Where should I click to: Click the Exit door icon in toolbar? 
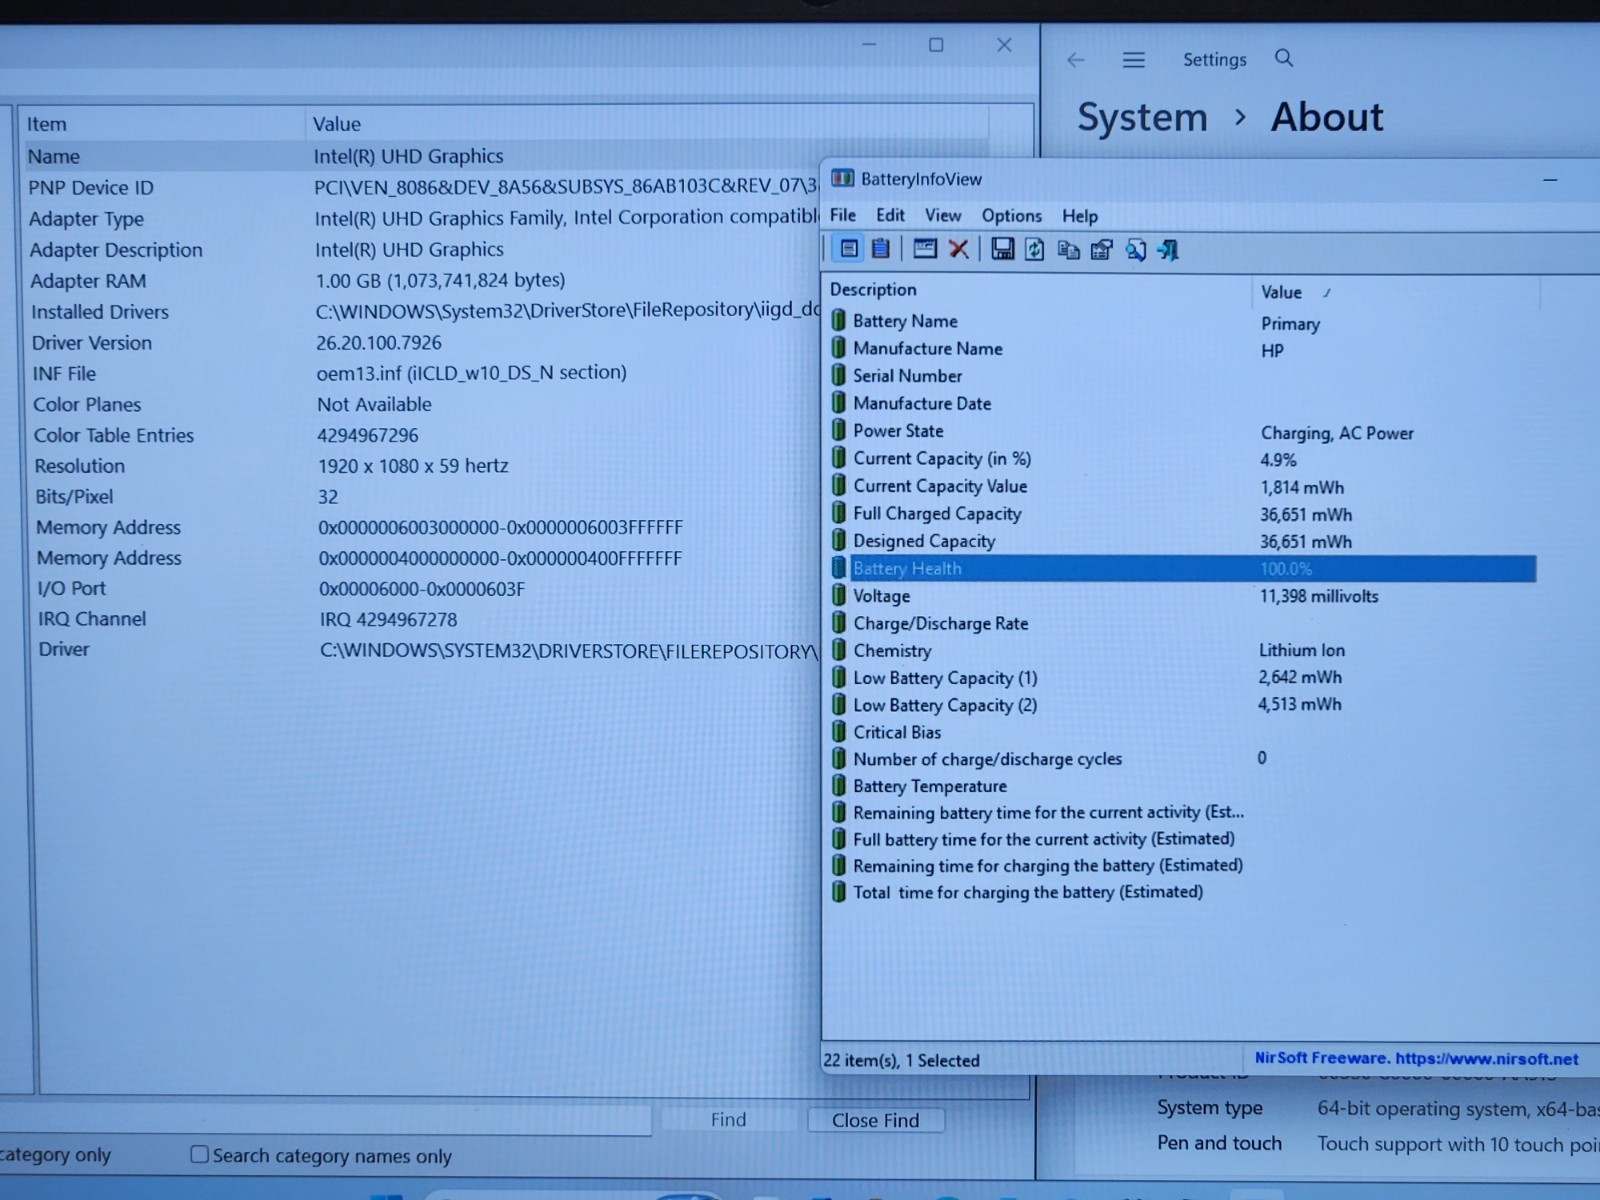pos(1168,250)
